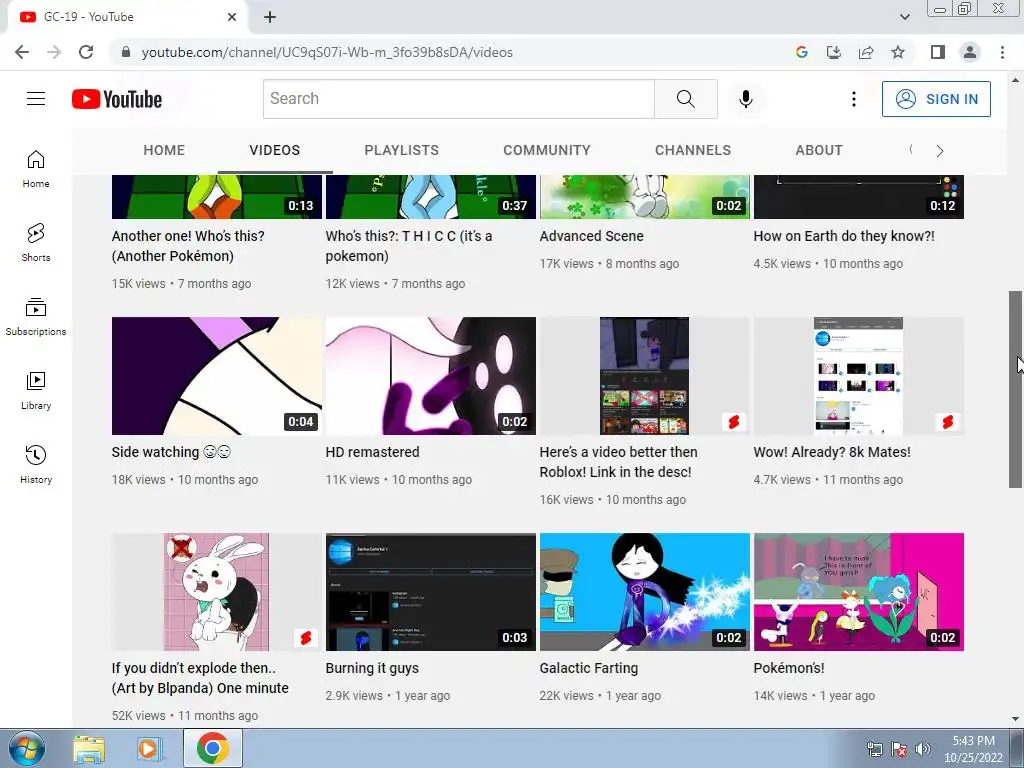Reload the page
This screenshot has height=768, width=1024.
click(x=86, y=52)
